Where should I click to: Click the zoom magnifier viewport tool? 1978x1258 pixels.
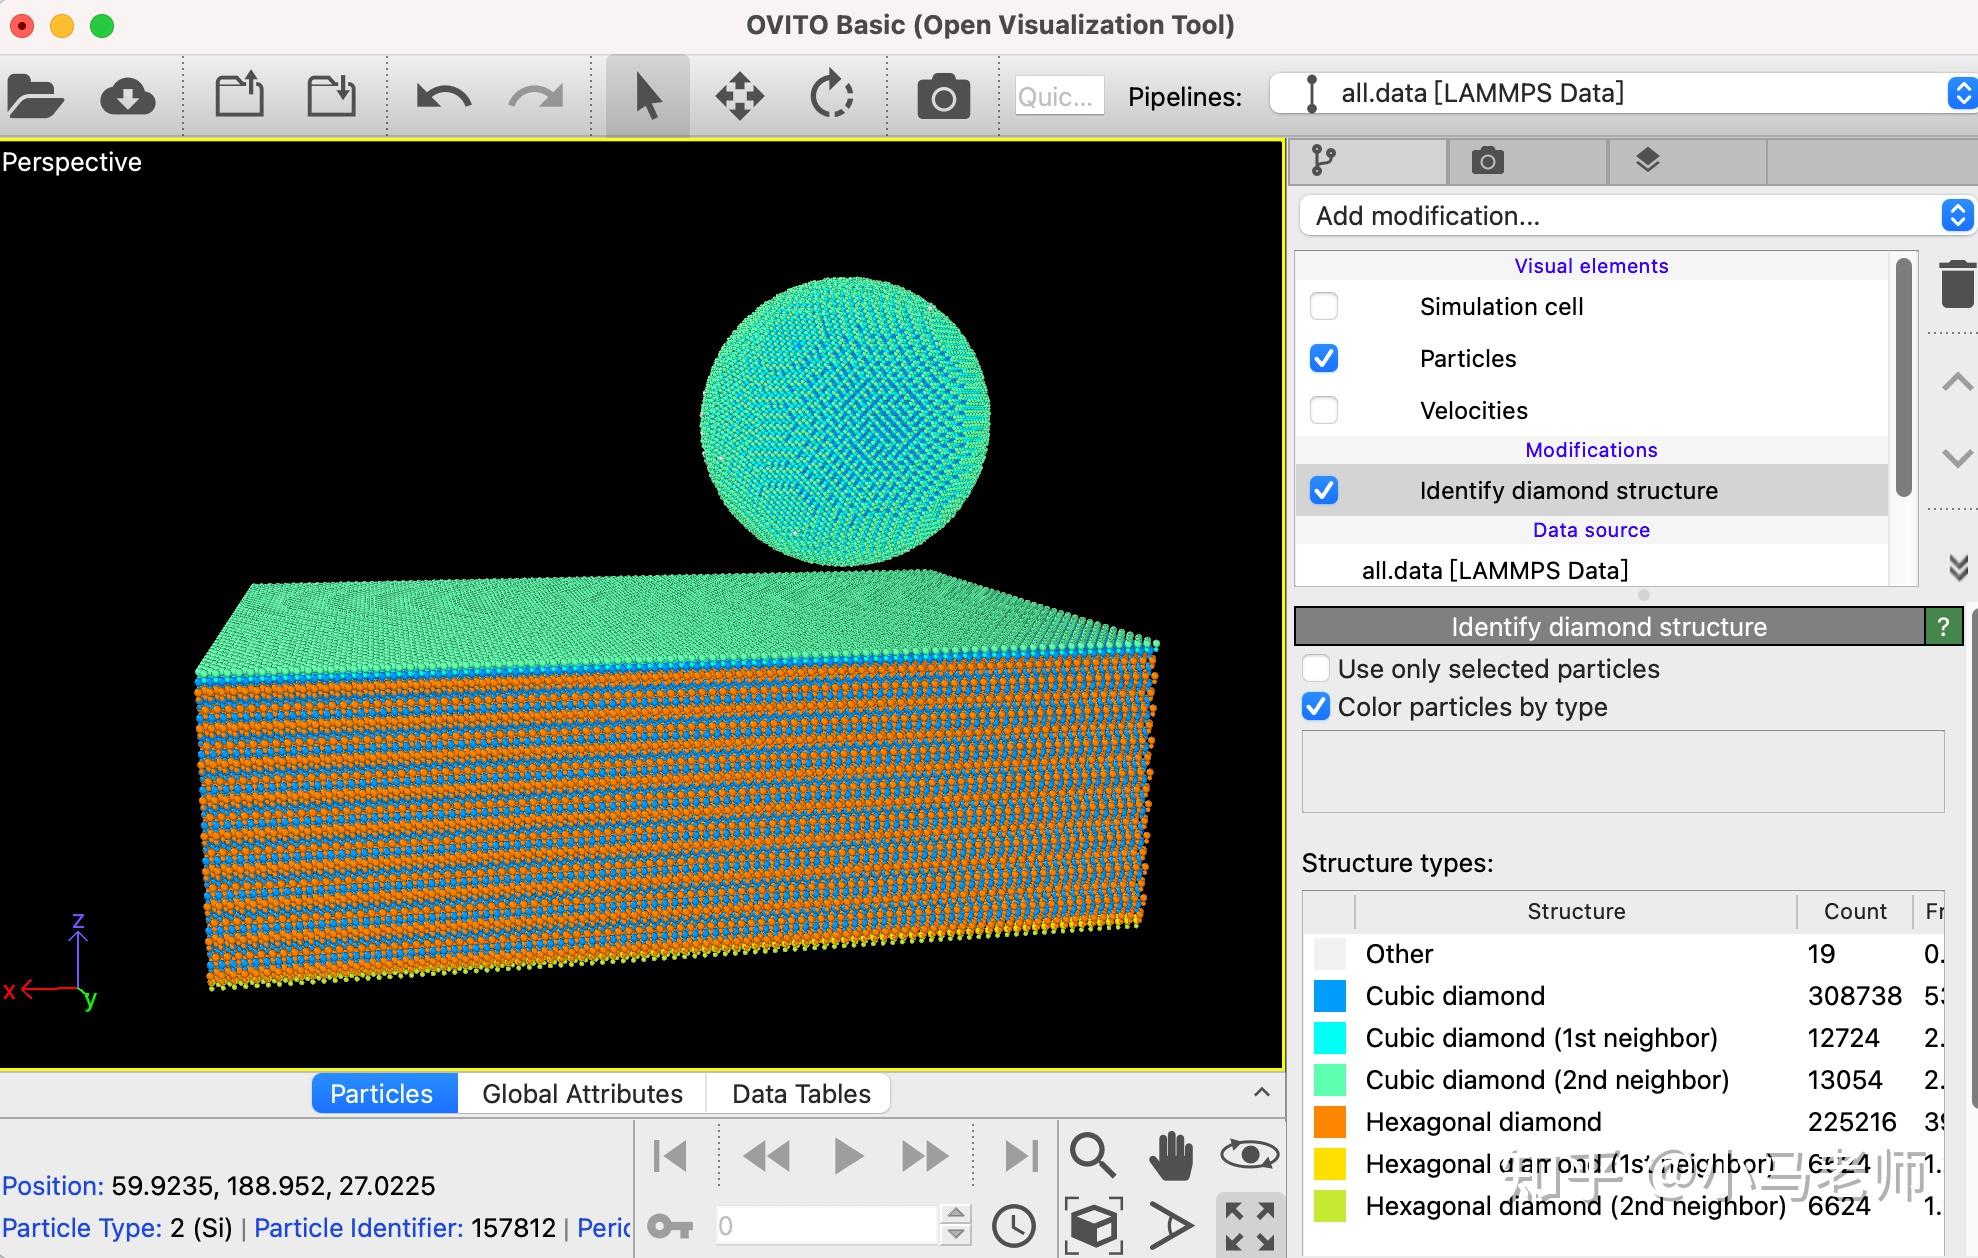point(1091,1155)
